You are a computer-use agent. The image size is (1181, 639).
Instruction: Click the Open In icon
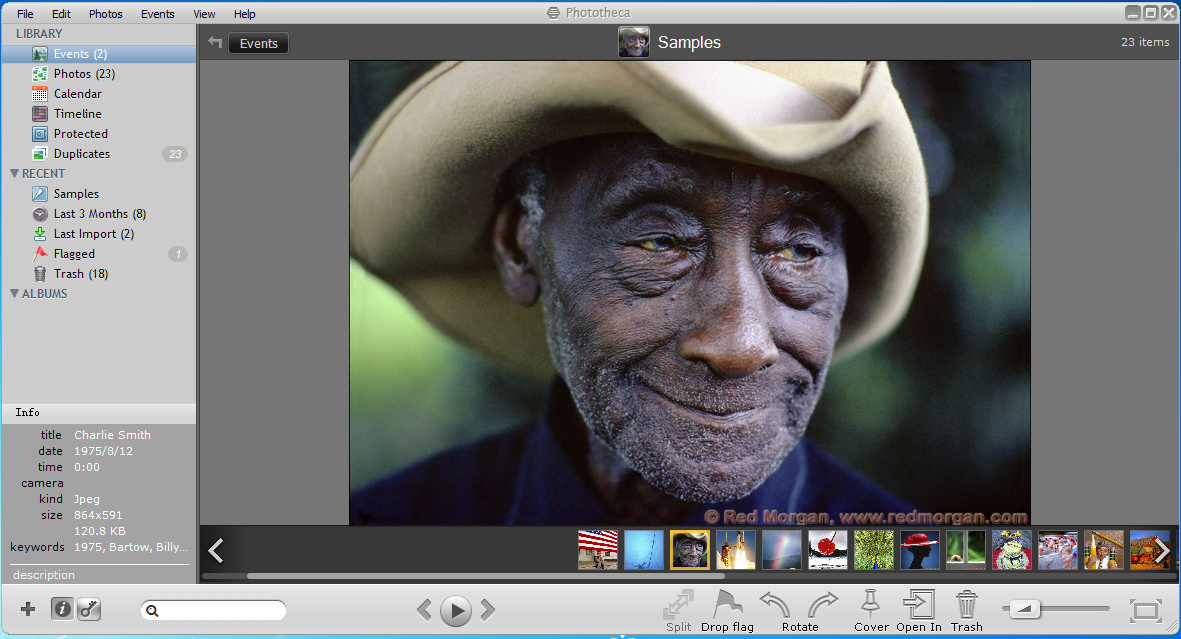918,606
